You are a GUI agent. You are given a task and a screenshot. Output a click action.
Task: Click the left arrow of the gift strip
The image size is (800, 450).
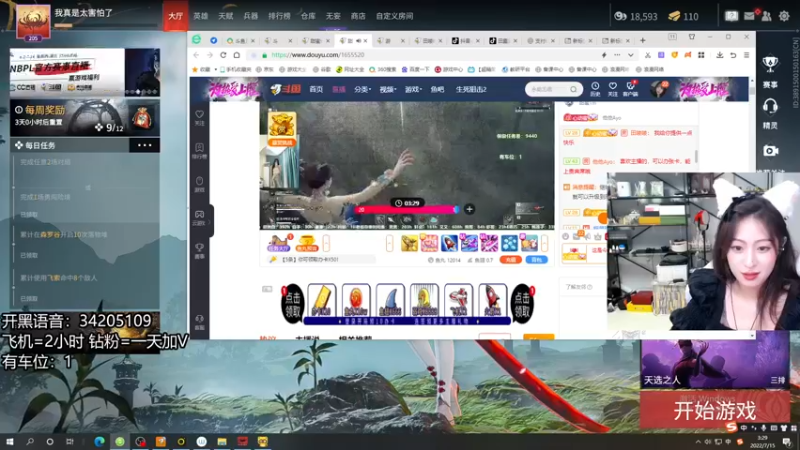click(x=389, y=243)
